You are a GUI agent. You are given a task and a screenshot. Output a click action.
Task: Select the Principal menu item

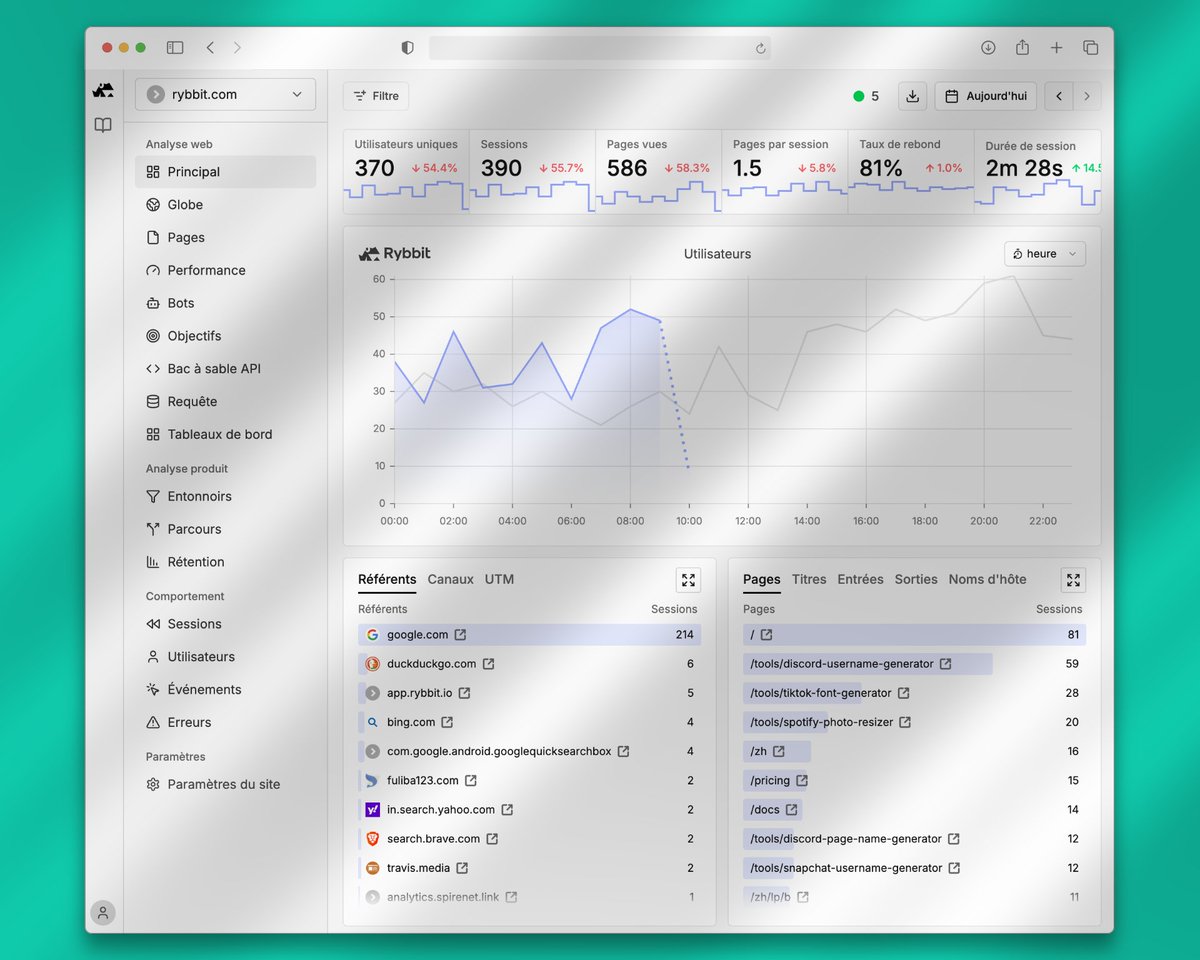225,172
